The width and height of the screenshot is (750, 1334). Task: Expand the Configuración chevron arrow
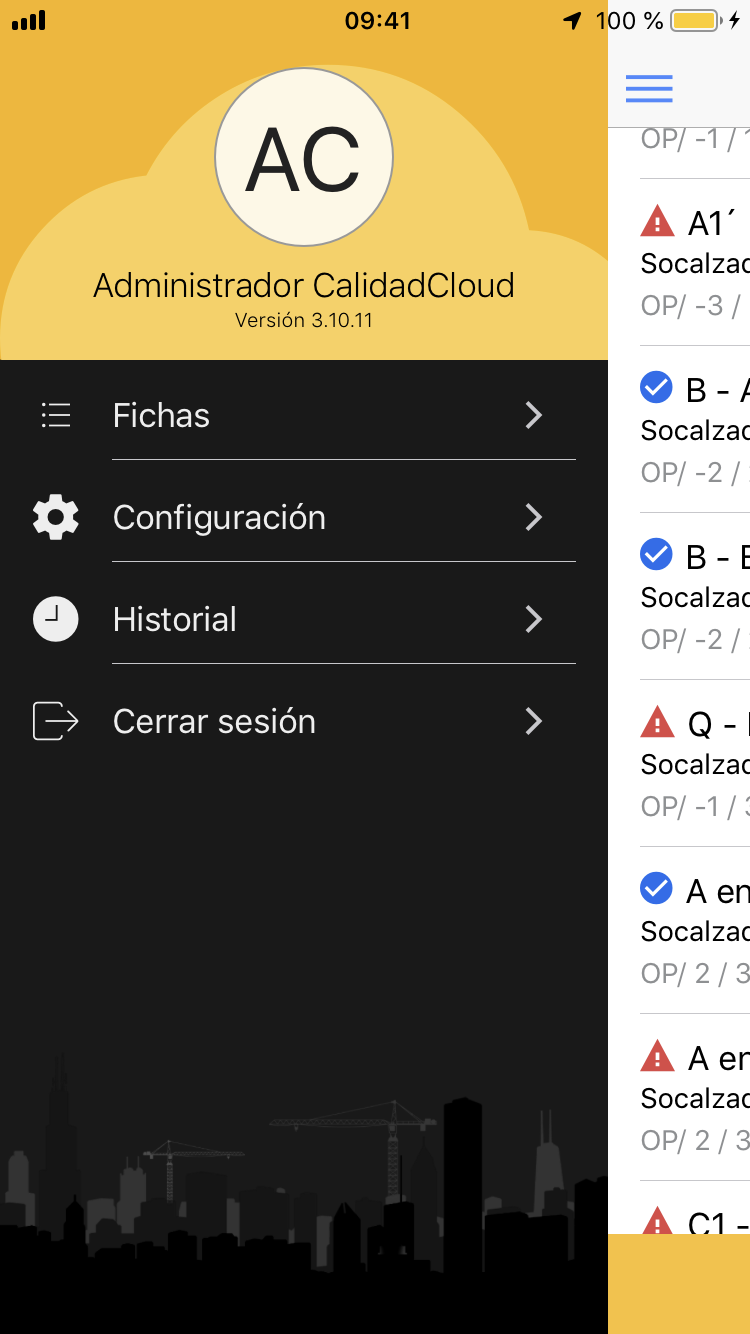pyautogui.click(x=534, y=517)
